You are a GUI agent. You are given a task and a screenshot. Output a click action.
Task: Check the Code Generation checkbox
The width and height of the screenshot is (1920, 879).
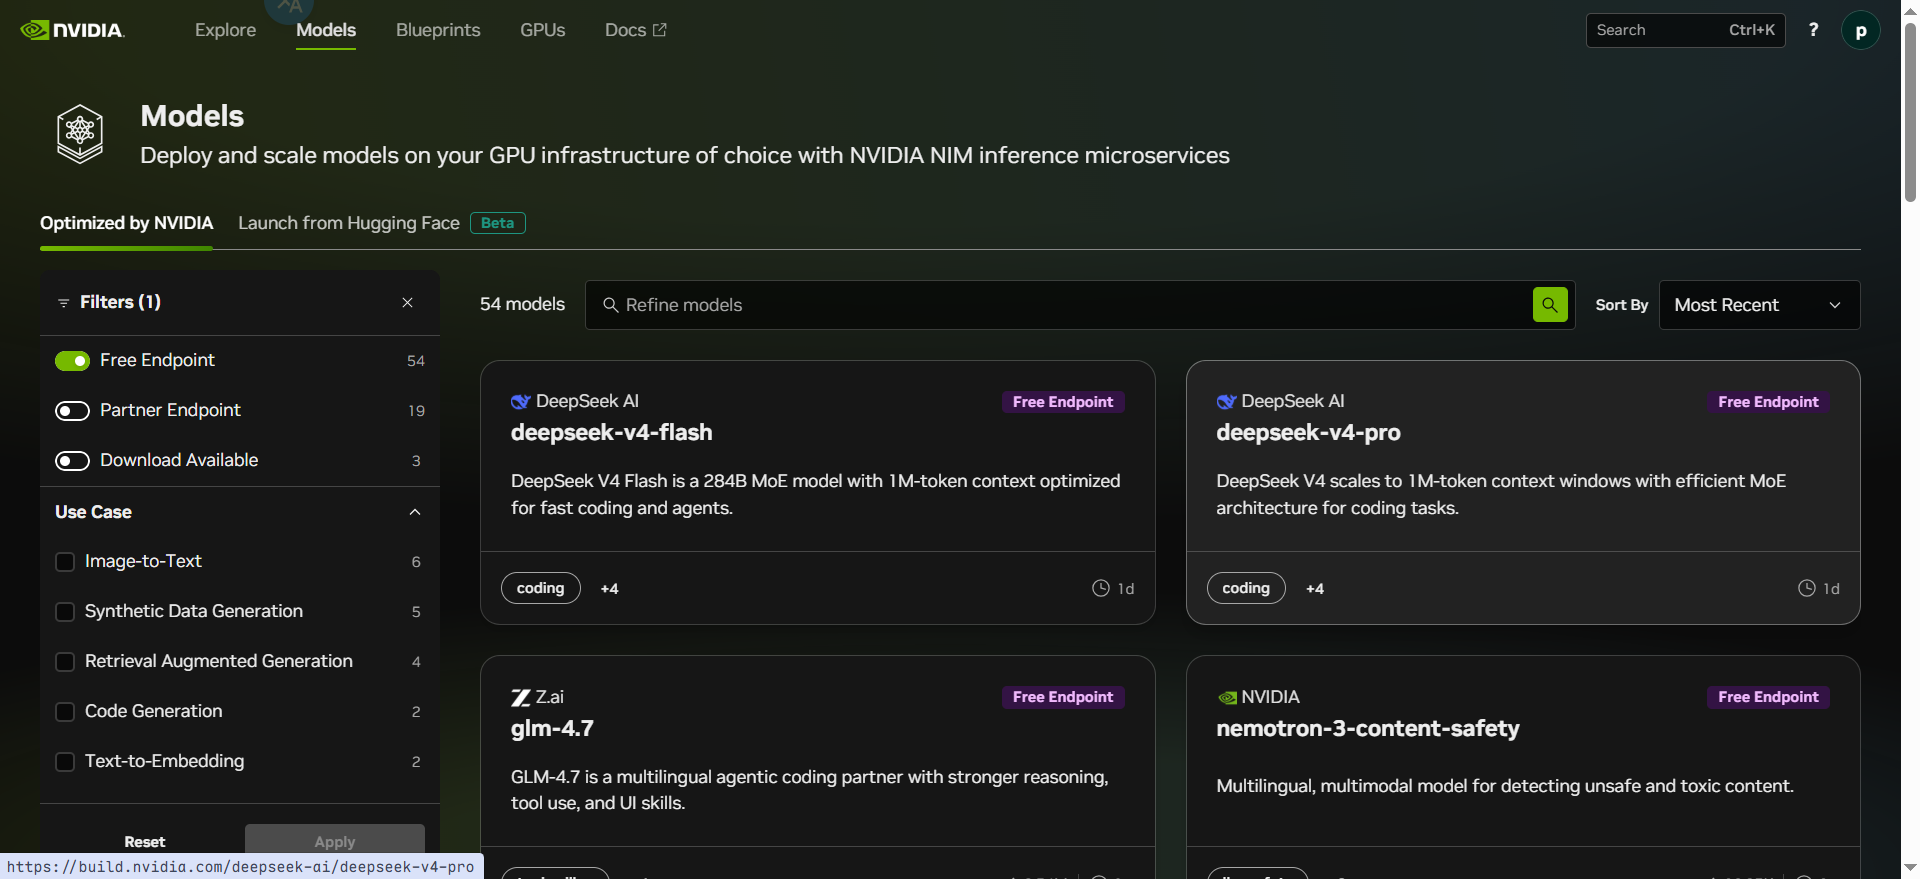(65, 712)
